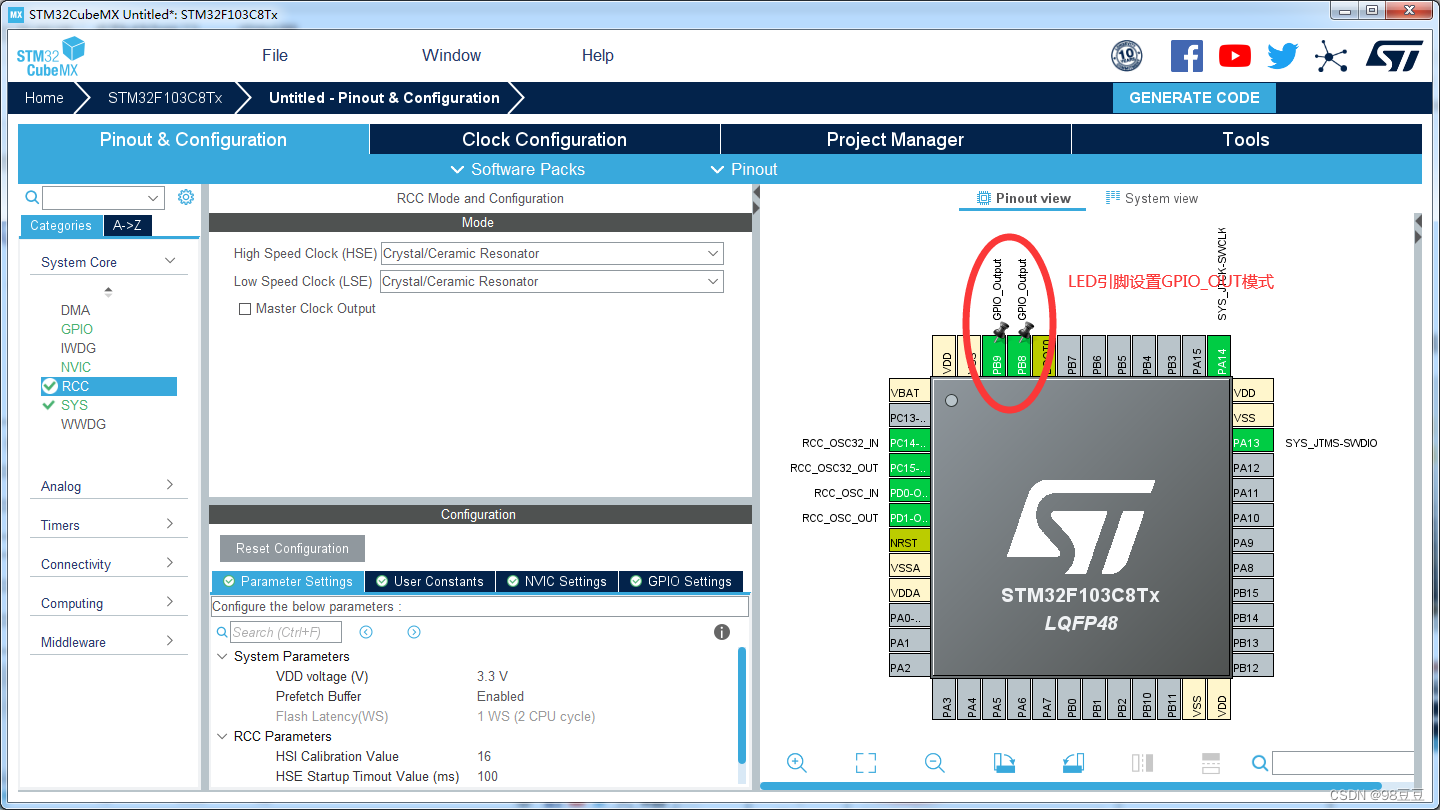Click the horizontal layout icon in pinout toolbar
This screenshot has width=1440, height=810.
[x=1211, y=763]
